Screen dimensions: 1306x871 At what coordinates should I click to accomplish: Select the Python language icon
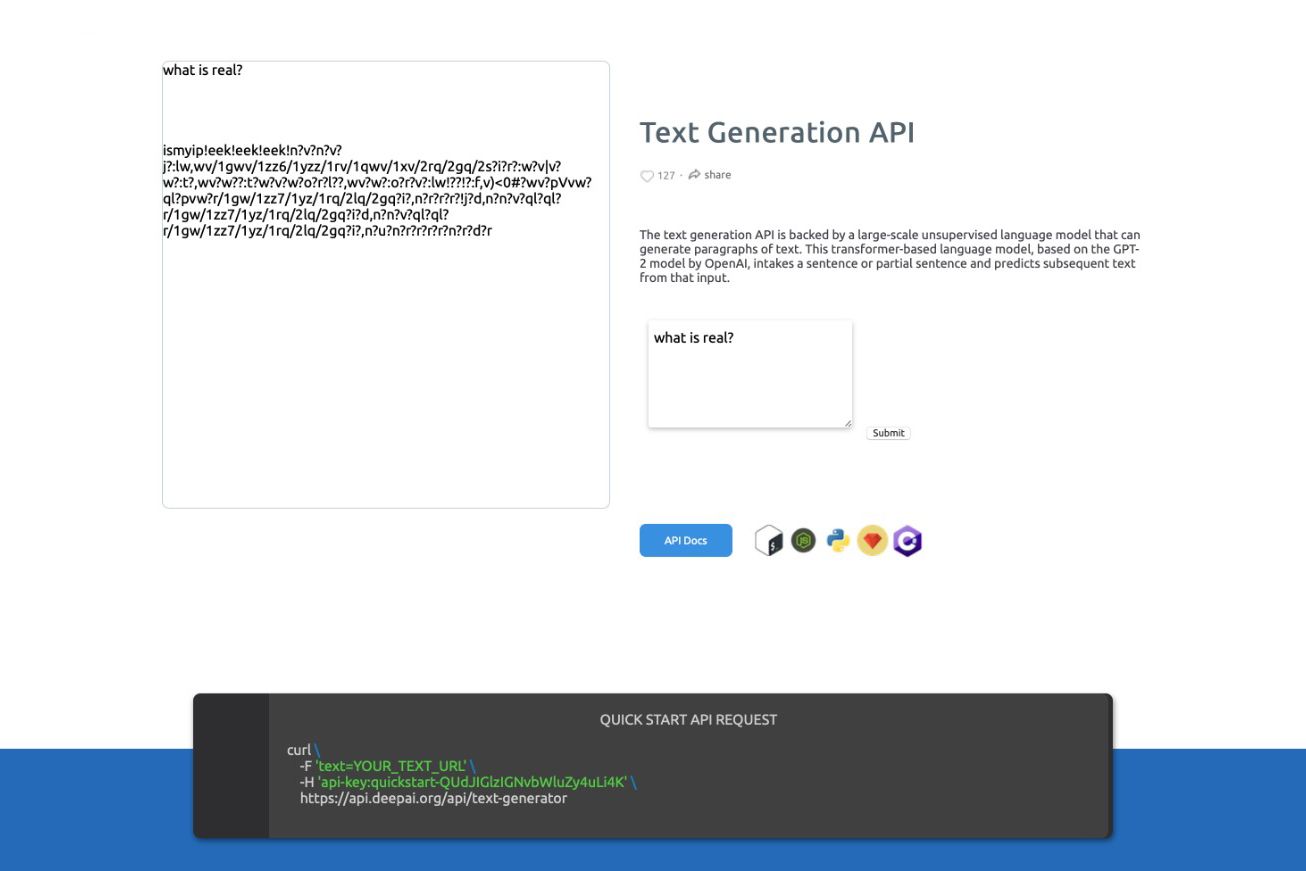coord(838,541)
